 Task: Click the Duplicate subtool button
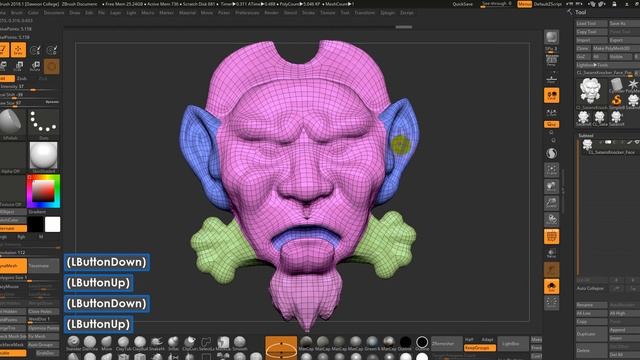[592, 334]
